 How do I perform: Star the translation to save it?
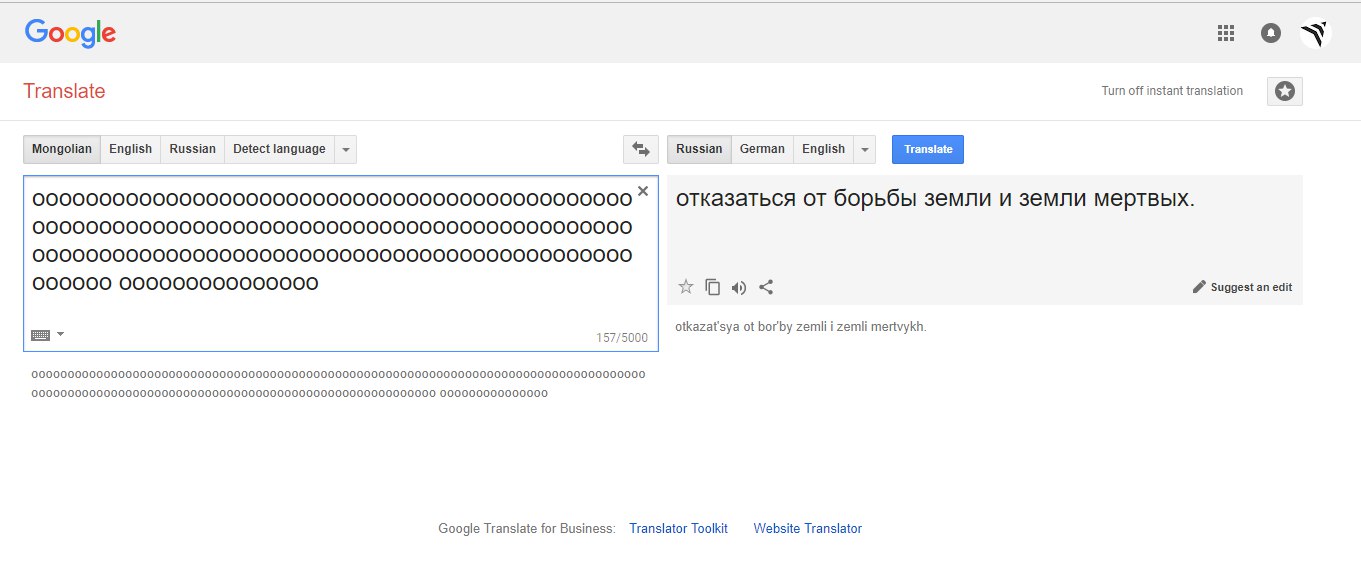(x=686, y=287)
